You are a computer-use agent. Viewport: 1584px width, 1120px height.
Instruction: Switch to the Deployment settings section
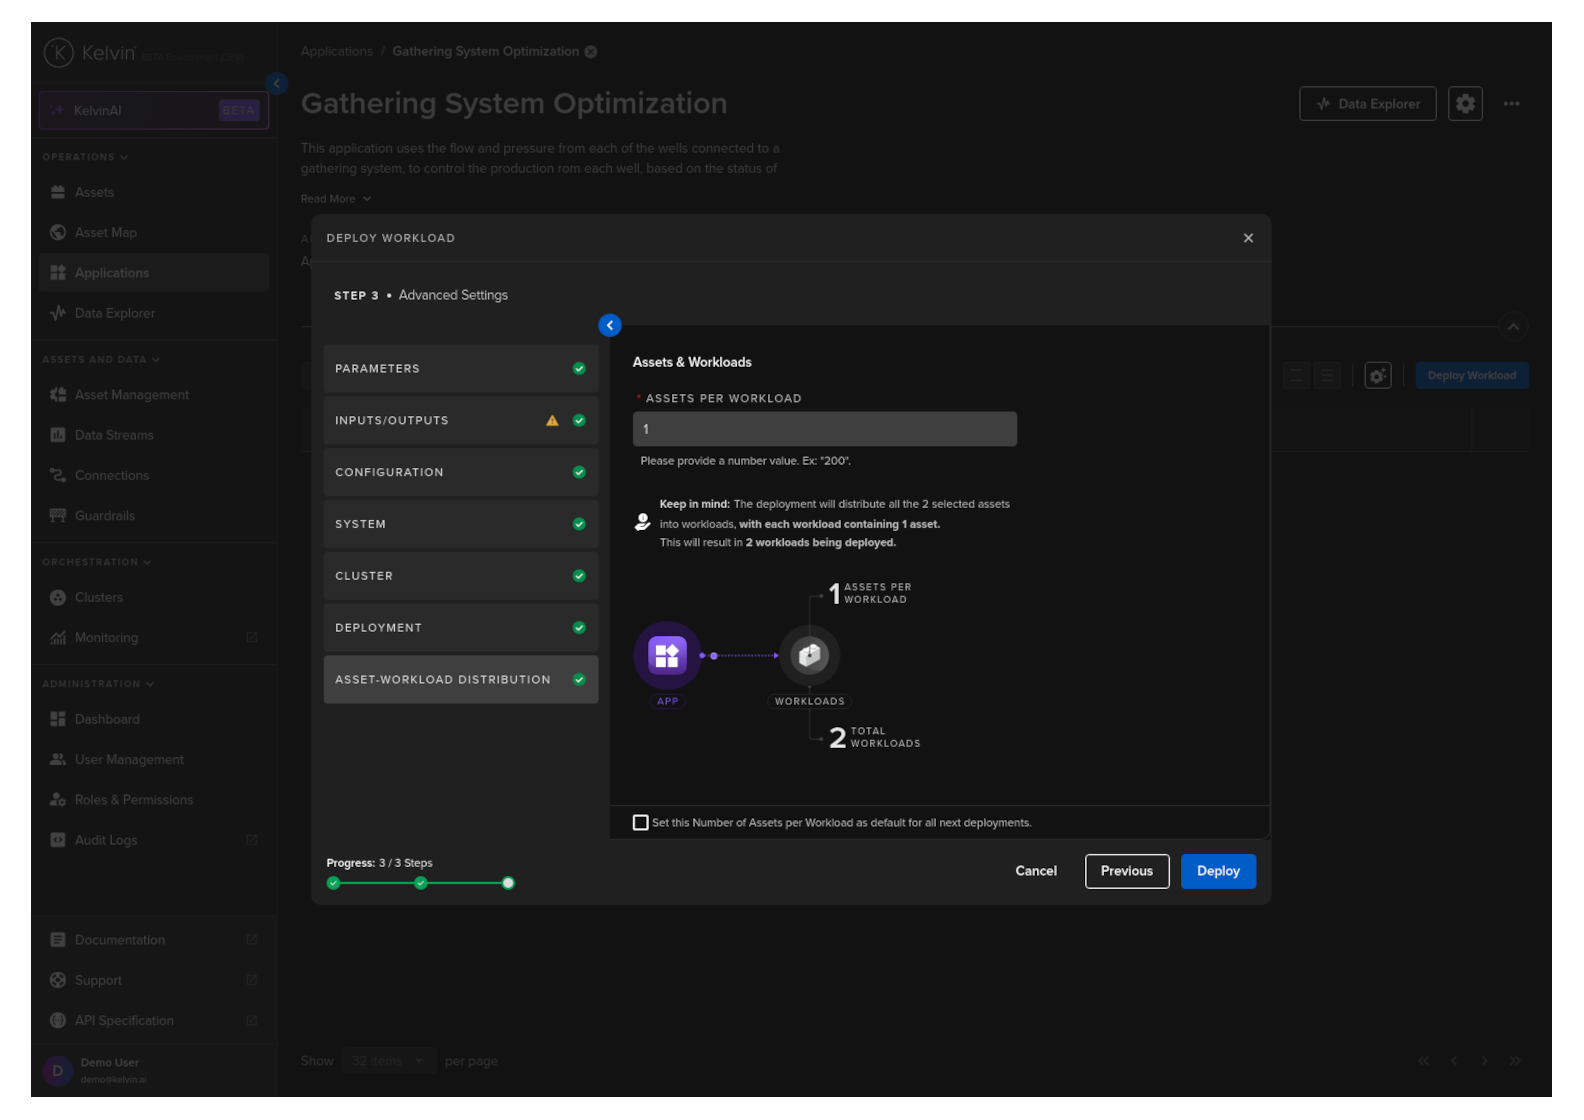click(460, 628)
